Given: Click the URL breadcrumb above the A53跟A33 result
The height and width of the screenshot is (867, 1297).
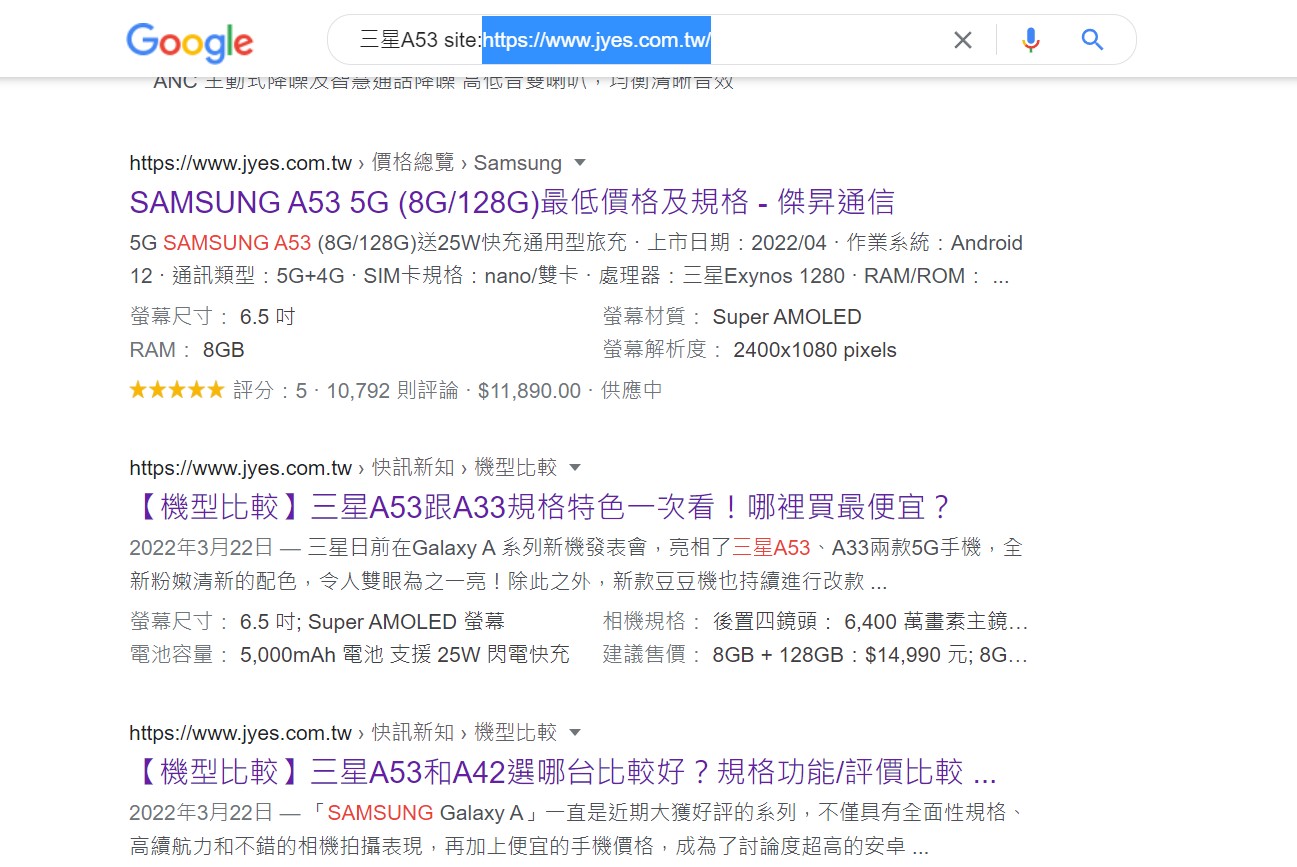Looking at the screenshot, I should [343, 468].
